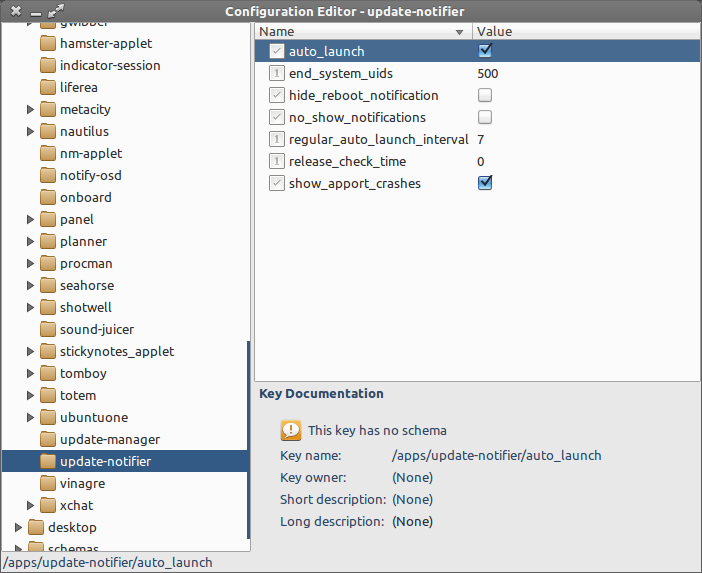Click the notify-osd folder icon
This screenshot has width=702, height=573.
point(47,175)
